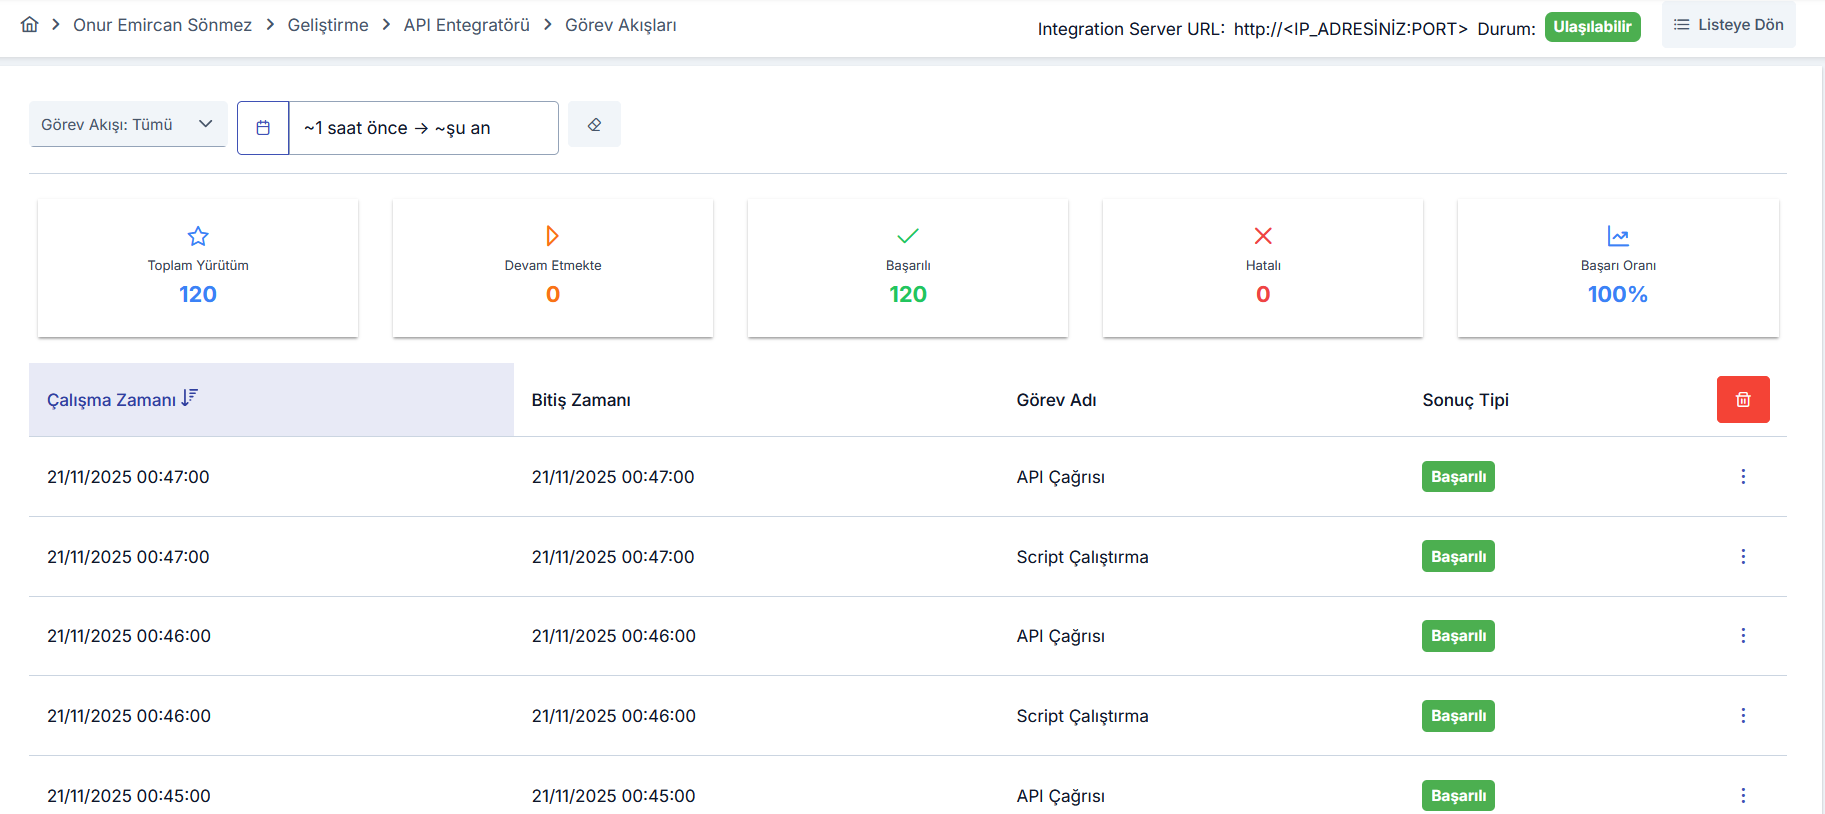Image resolution: width=1825 pixels, height=814 pixels.
Task: Go to Geliştirme in the breadcrumb
Action: [327, 25]
